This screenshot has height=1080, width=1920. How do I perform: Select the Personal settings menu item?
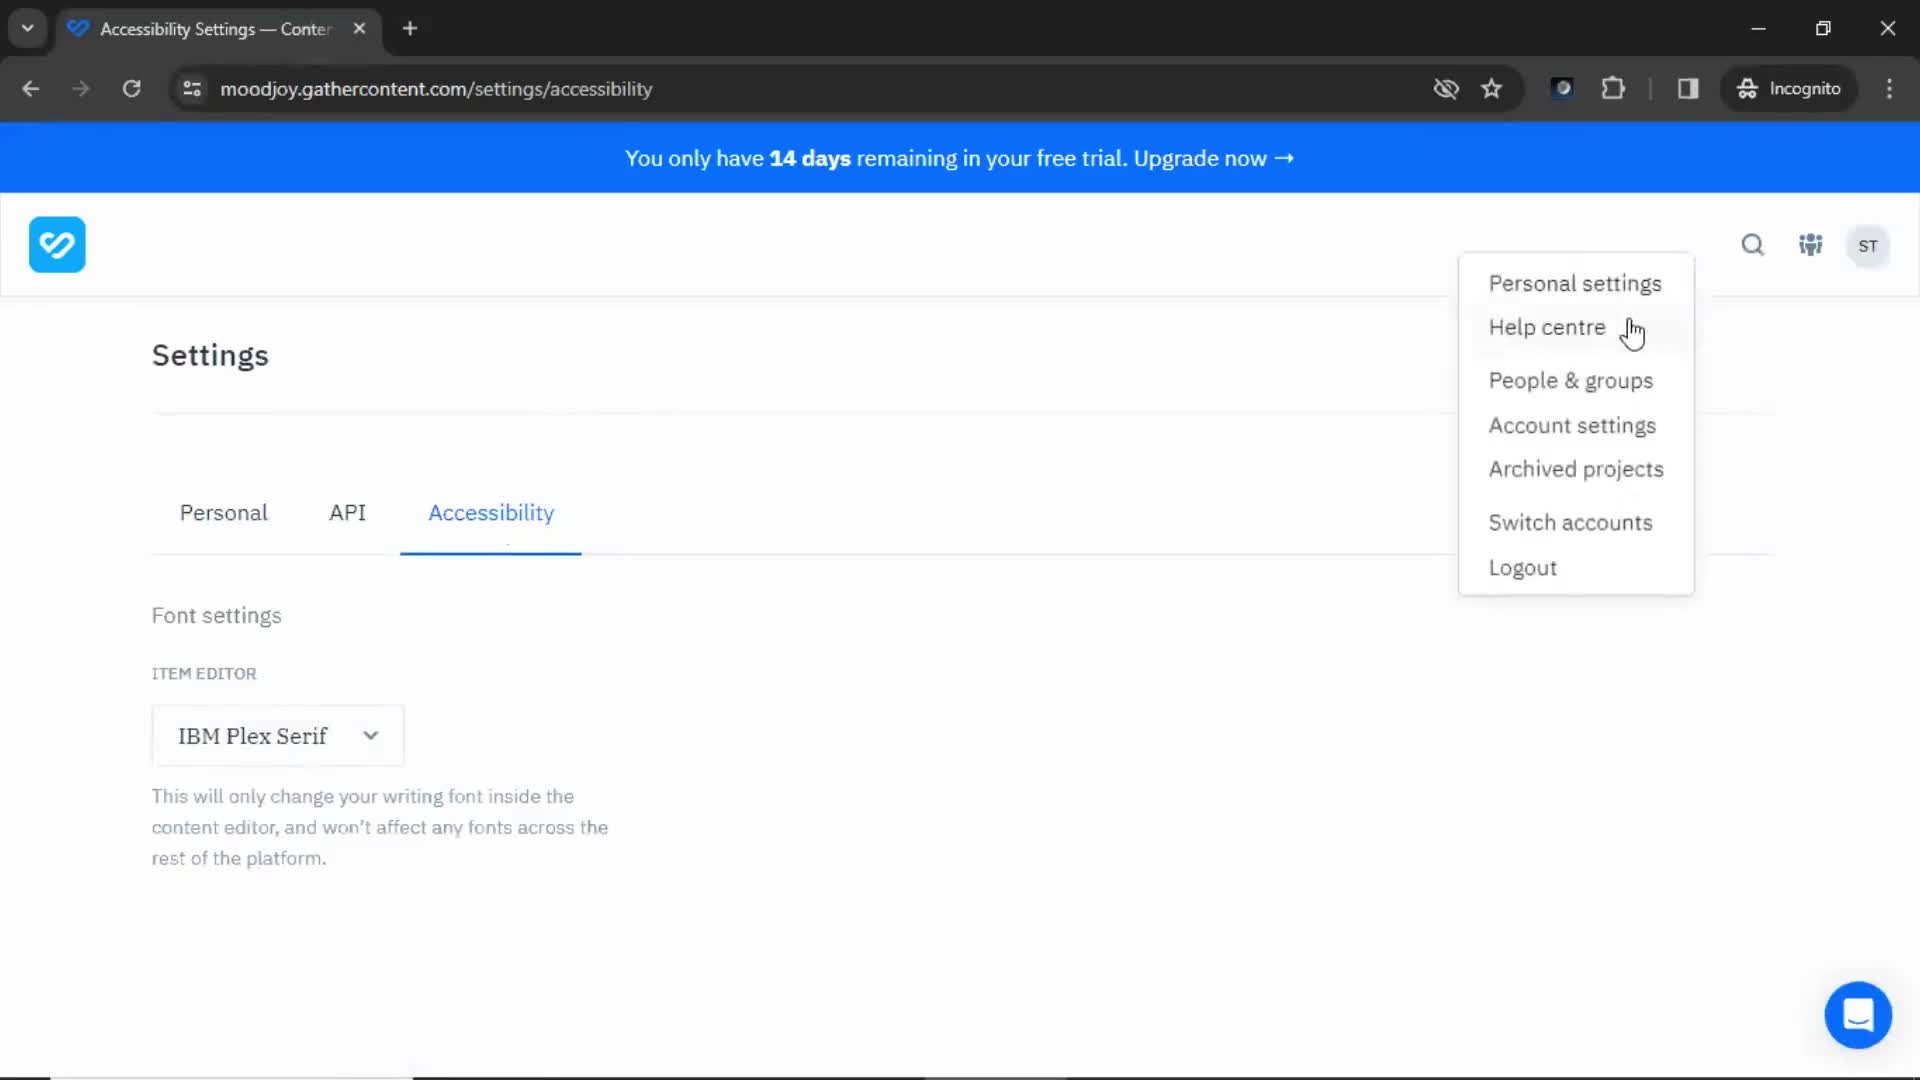(x=1576, y=284)
